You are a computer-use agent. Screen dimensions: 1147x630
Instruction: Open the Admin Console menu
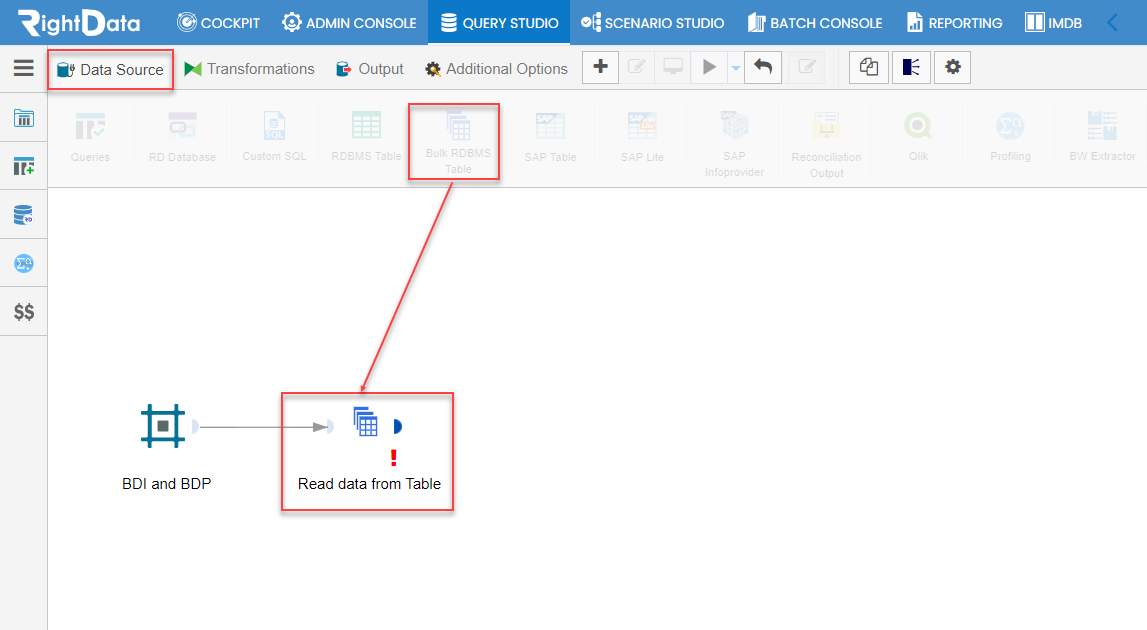[x=350, y=23]
